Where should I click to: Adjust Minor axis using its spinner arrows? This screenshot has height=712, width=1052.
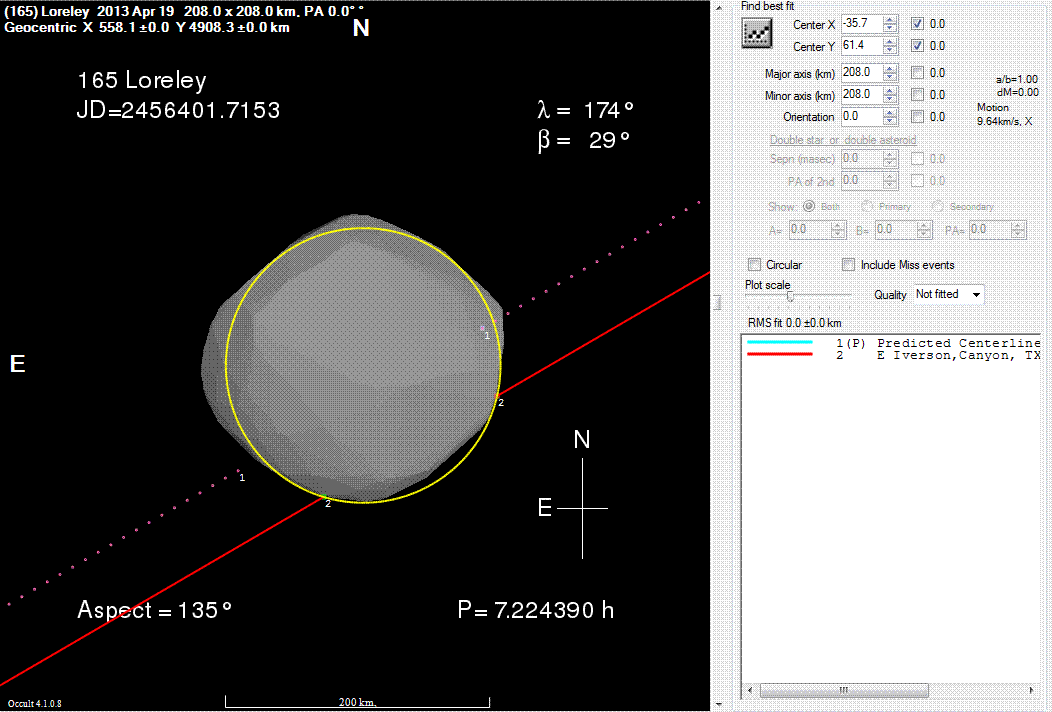coord(890,95)
